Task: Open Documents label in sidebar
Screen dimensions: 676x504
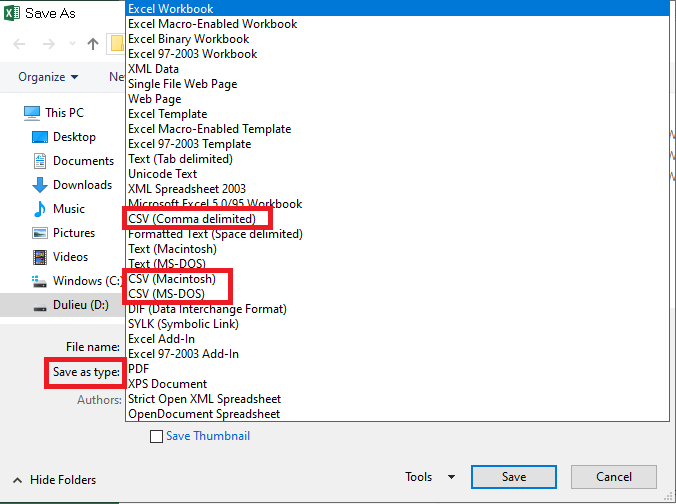Action: point(83,161)
